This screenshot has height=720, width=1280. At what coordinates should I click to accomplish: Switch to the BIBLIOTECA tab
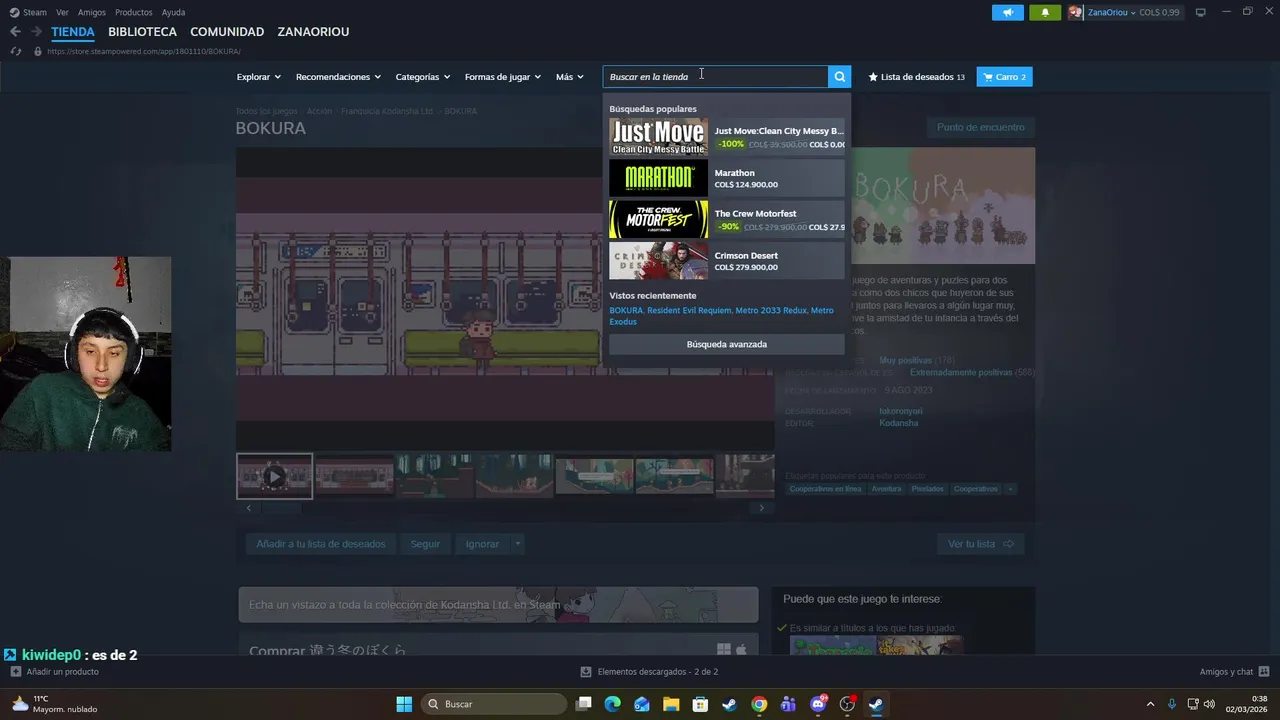coord(142,32)
